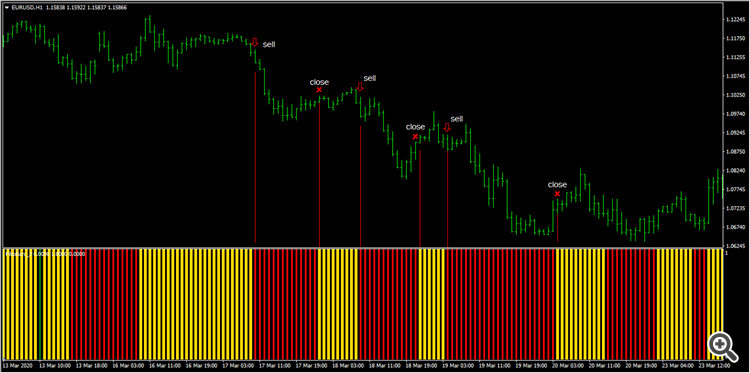Click the EURUSD,H1 symbol title text
The height and width of the screenshot is (373, 750).
(27, 8)
